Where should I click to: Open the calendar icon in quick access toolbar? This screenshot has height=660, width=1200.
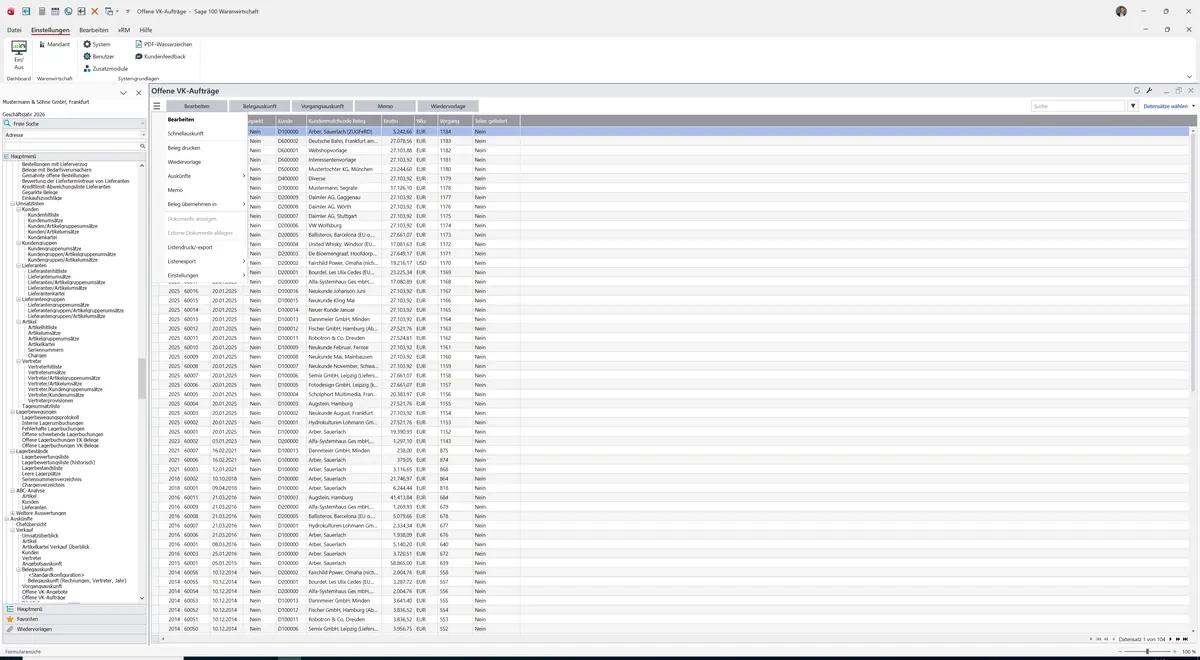coord(54,11)
